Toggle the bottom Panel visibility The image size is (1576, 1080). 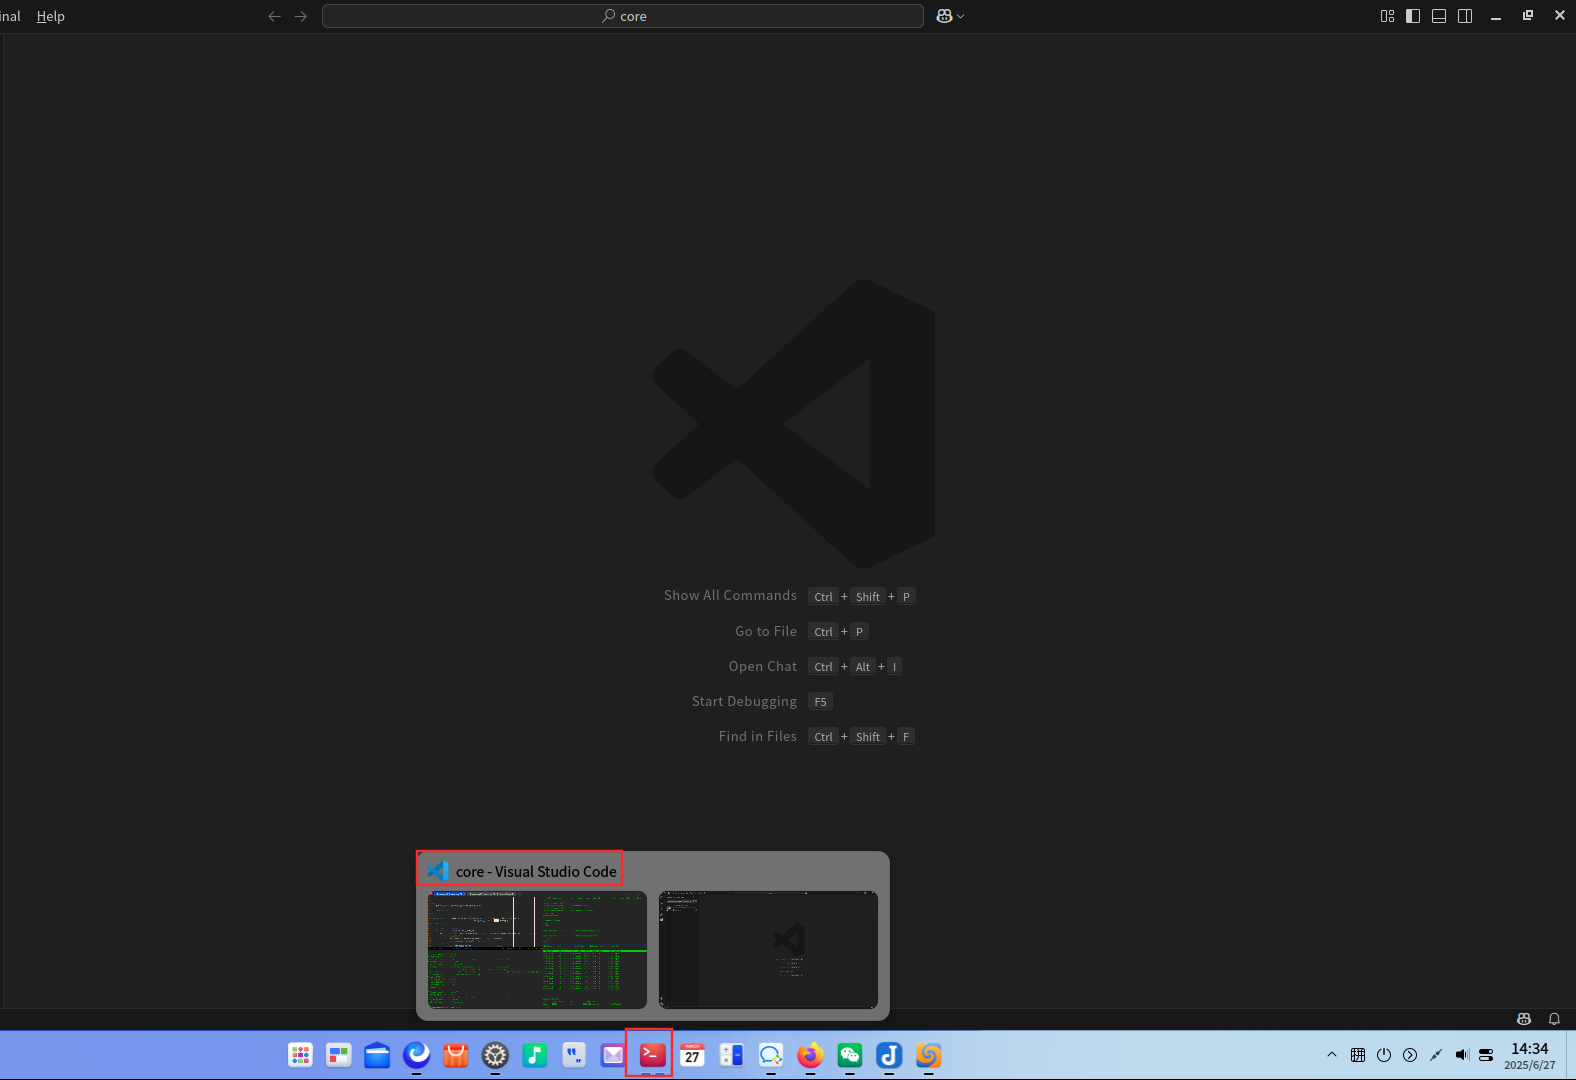pyautogui.click(x=1439, y=16)
